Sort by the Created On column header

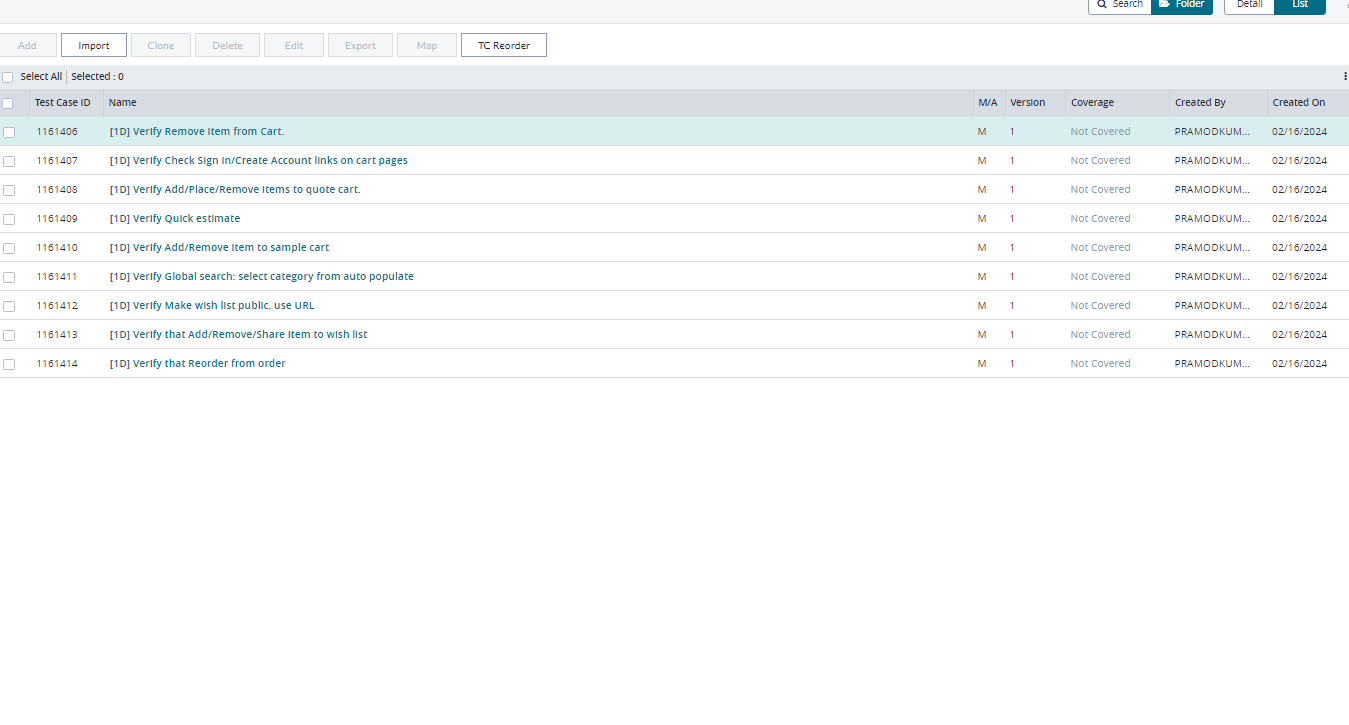1298,103
